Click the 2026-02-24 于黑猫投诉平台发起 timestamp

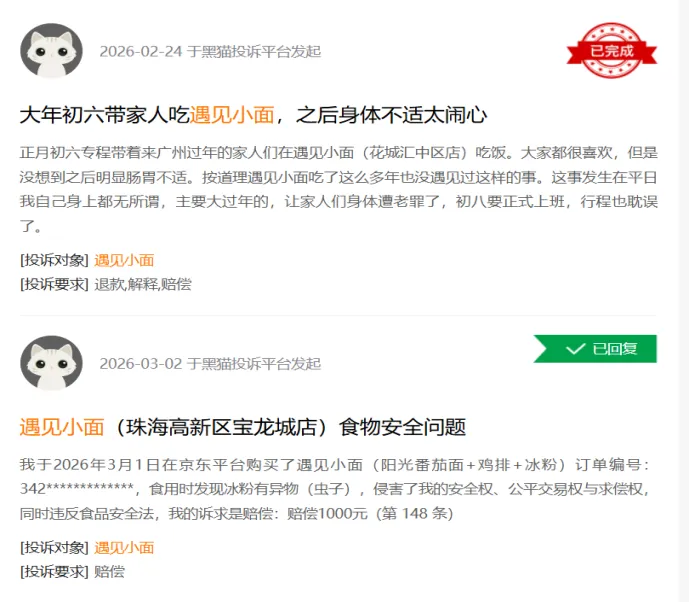pos(210,51)
